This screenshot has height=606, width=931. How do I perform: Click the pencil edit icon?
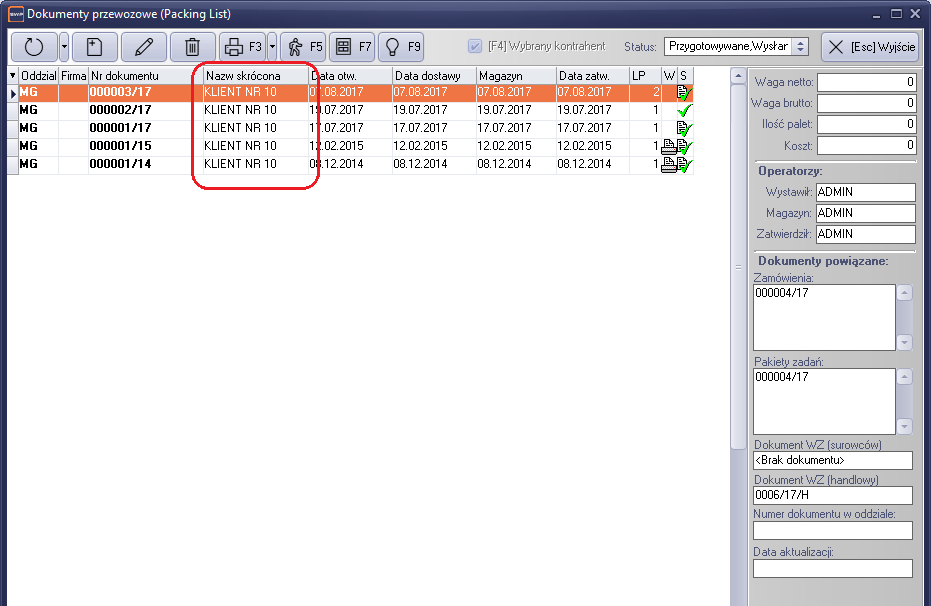pos(143,47)
